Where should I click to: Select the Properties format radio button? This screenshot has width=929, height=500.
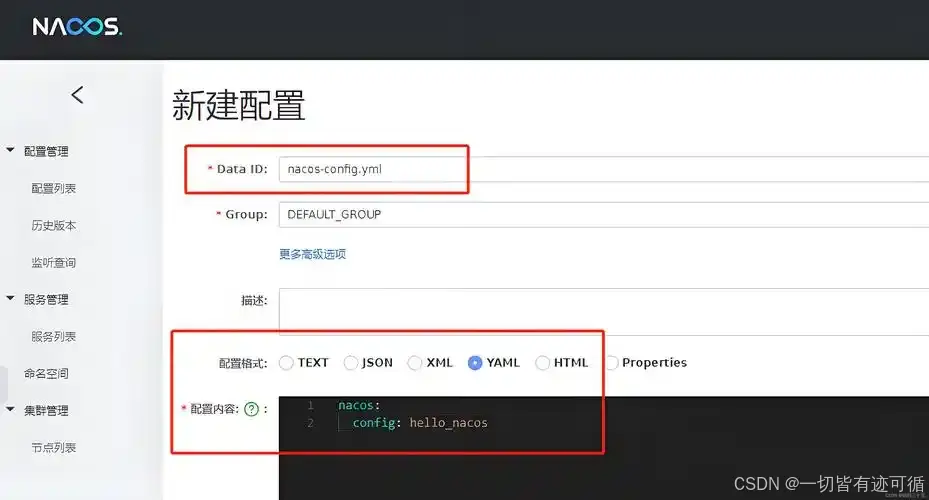(x=611, y=363)
